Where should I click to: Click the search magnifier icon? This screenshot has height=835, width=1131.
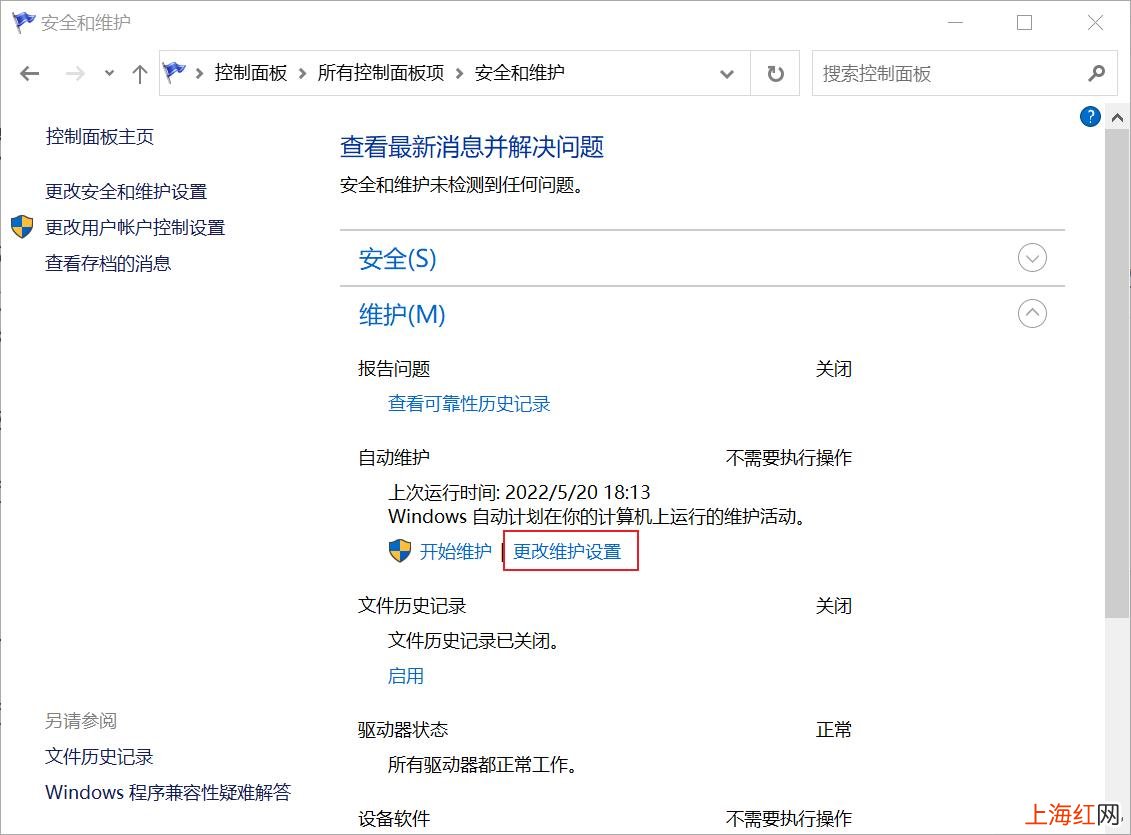(x=1096, y=73)
